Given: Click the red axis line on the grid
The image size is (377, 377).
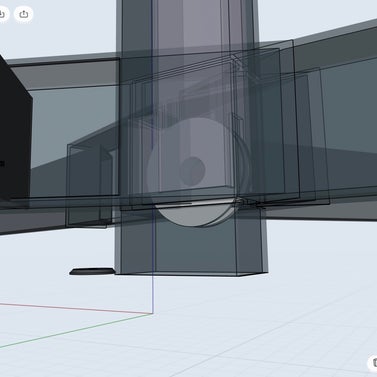Looking at the screenshot, I should point(77,308).
